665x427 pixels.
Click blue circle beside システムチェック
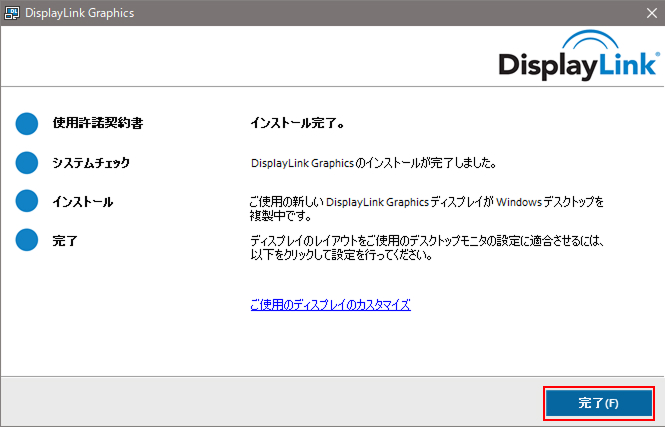click(x=26, y=162)
